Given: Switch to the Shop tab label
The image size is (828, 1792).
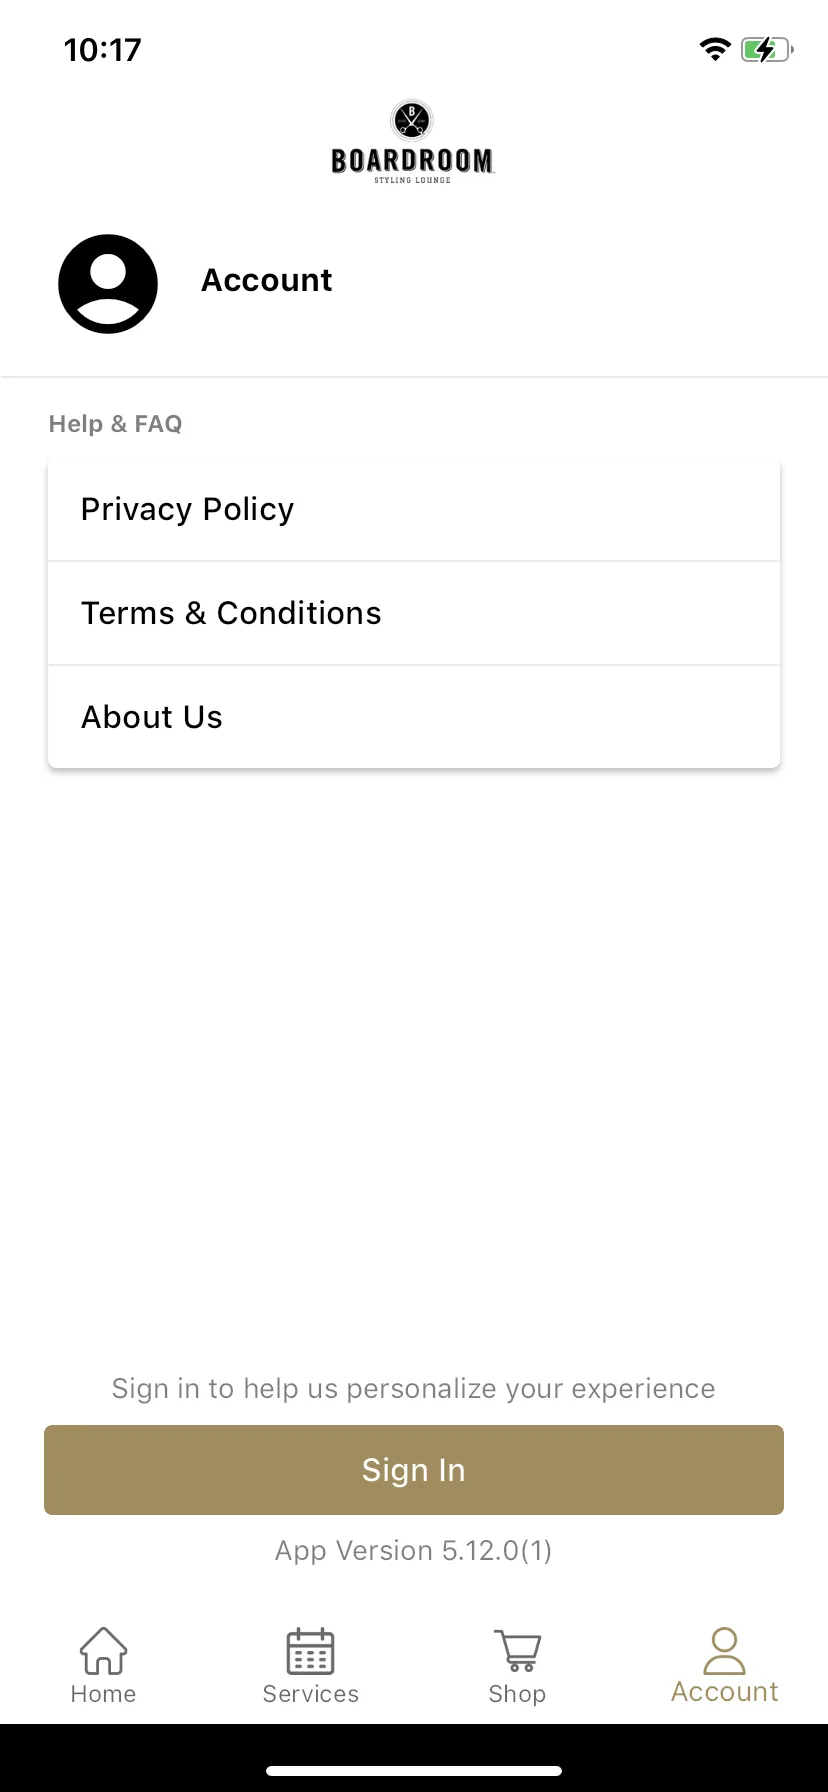Looking at the screenshot, I should click(517, 1694).
